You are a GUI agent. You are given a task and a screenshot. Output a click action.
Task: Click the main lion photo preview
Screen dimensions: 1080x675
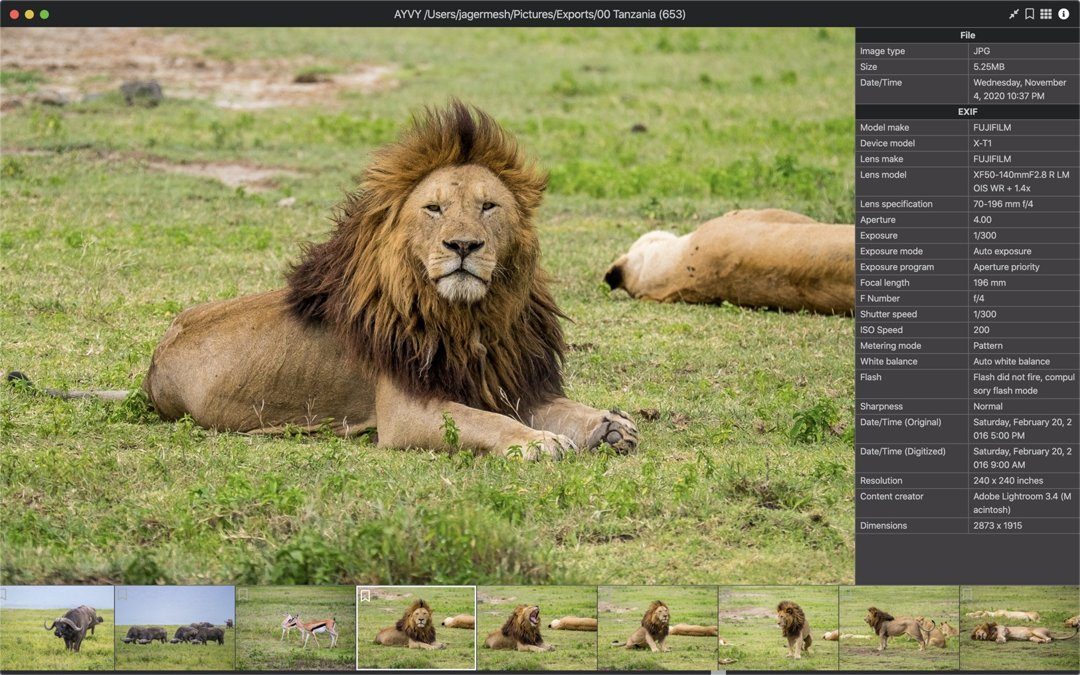(x=427, y=306)
